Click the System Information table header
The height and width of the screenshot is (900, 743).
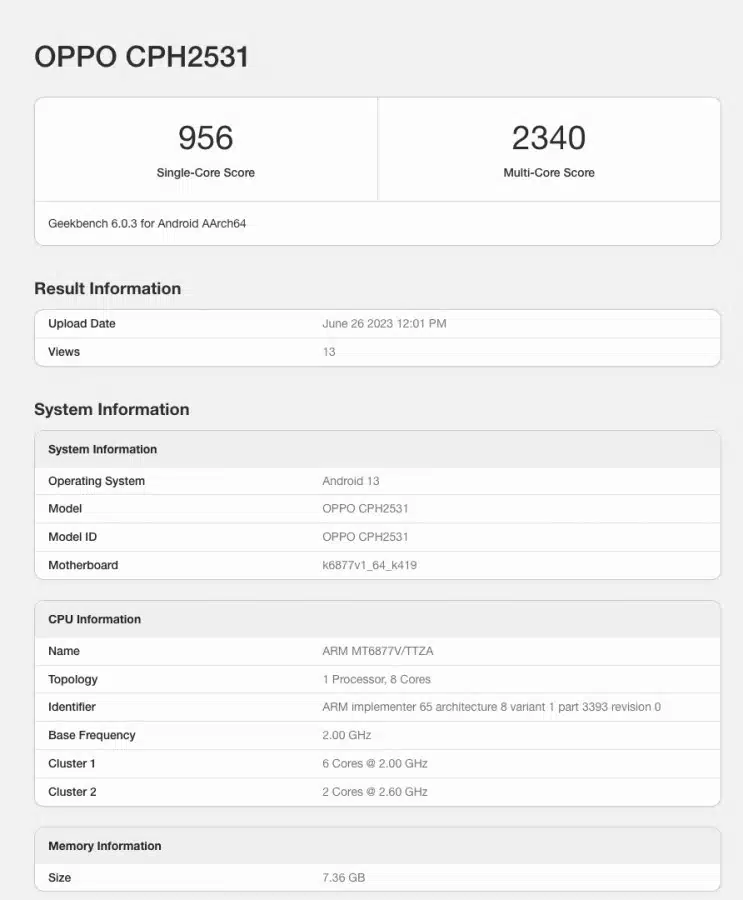point(102,450)
